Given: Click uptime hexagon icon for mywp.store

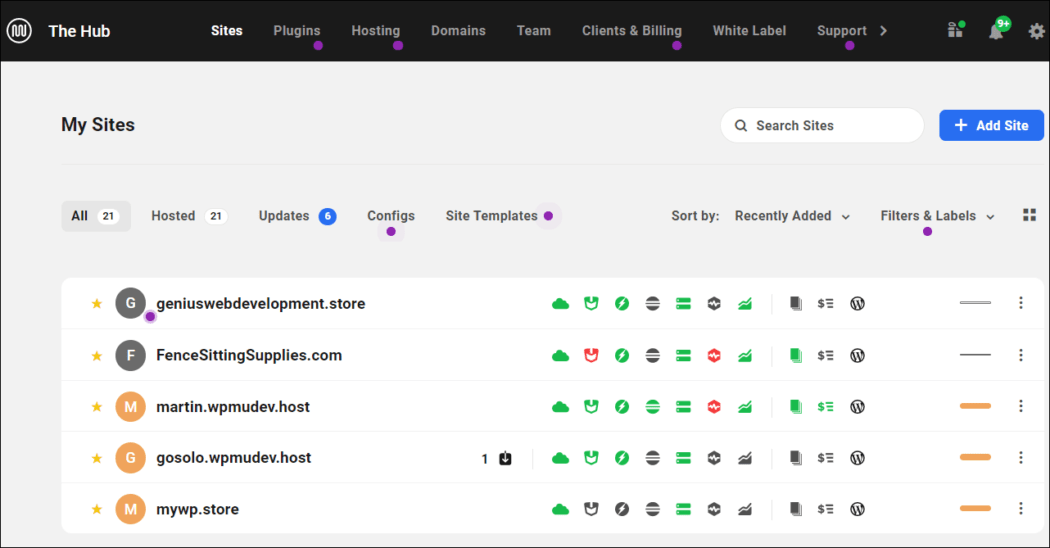Looking at the screenshot, I should 714,509.
